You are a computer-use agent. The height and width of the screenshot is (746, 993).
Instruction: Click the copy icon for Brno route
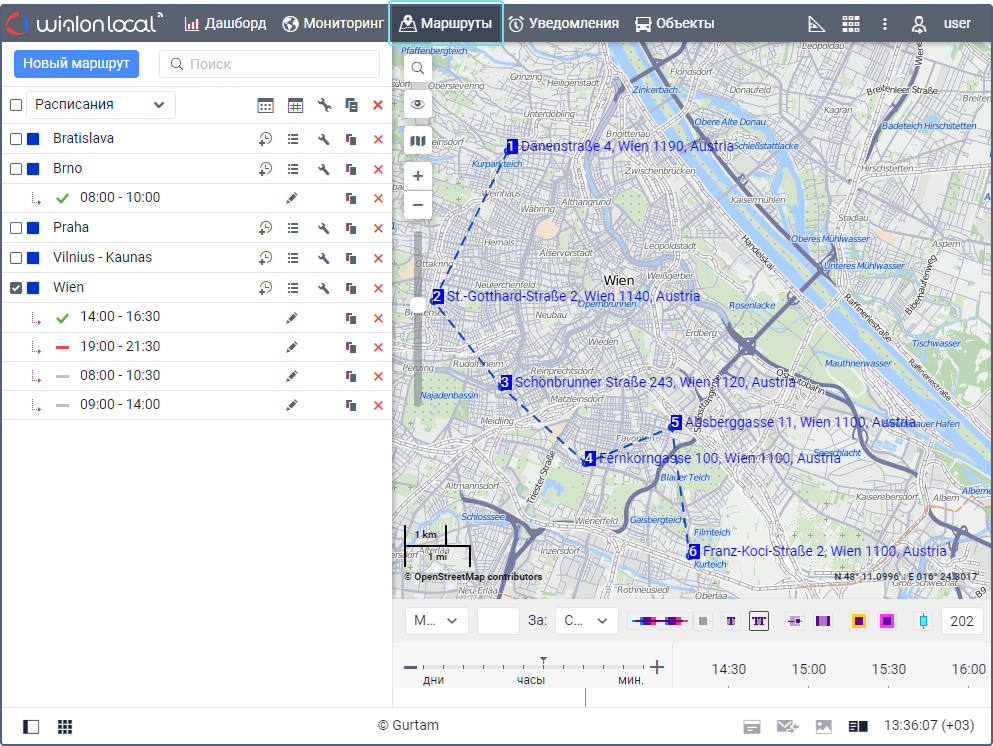pos(351,170)
